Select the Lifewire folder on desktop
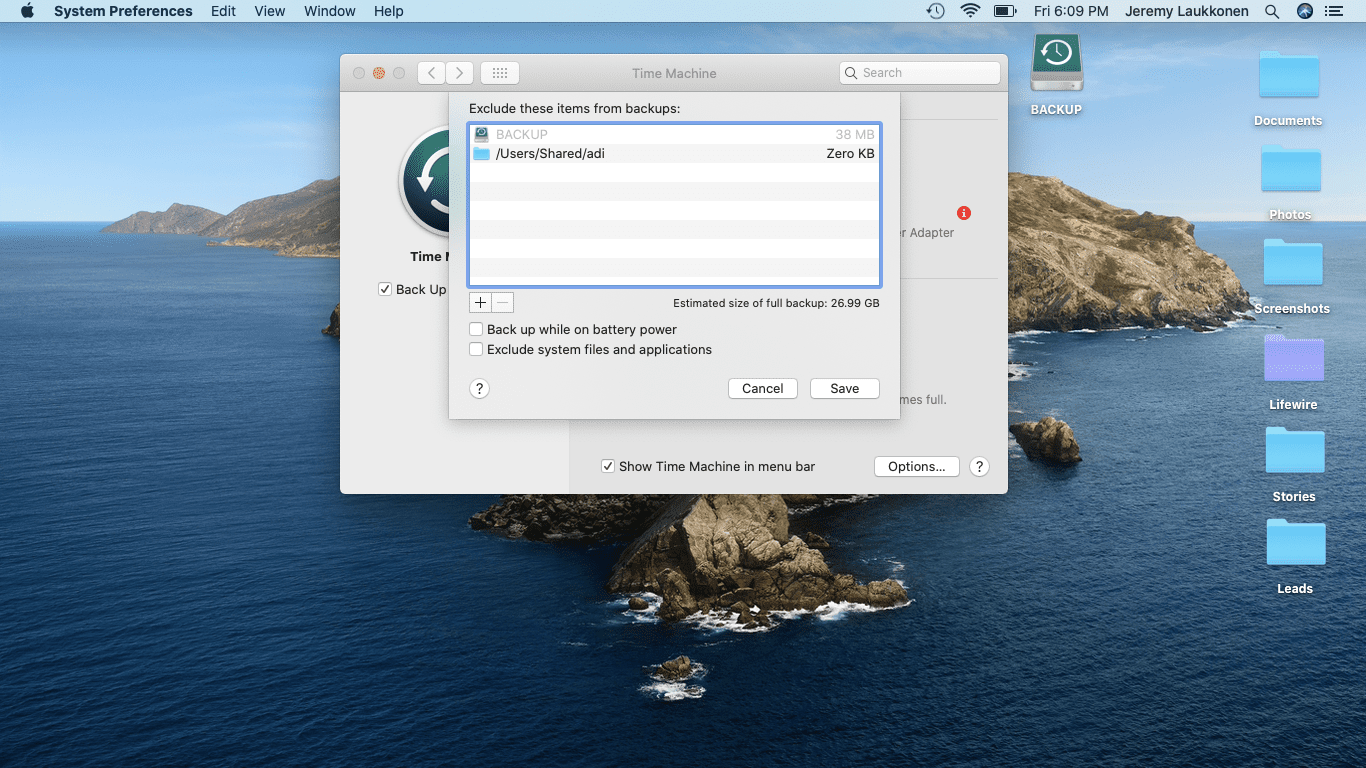Viewport: 1366px width, 768px height. coord(1294,358)
